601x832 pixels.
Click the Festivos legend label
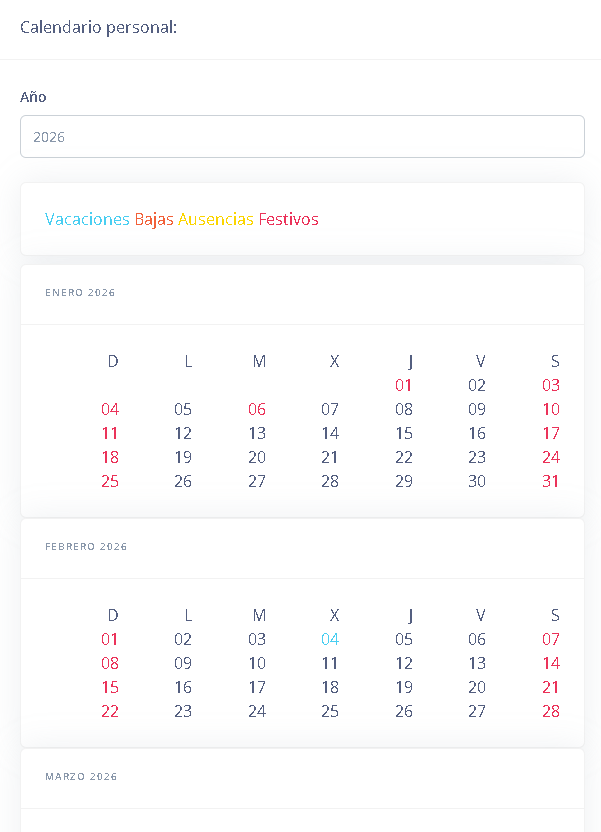[289, 219]
